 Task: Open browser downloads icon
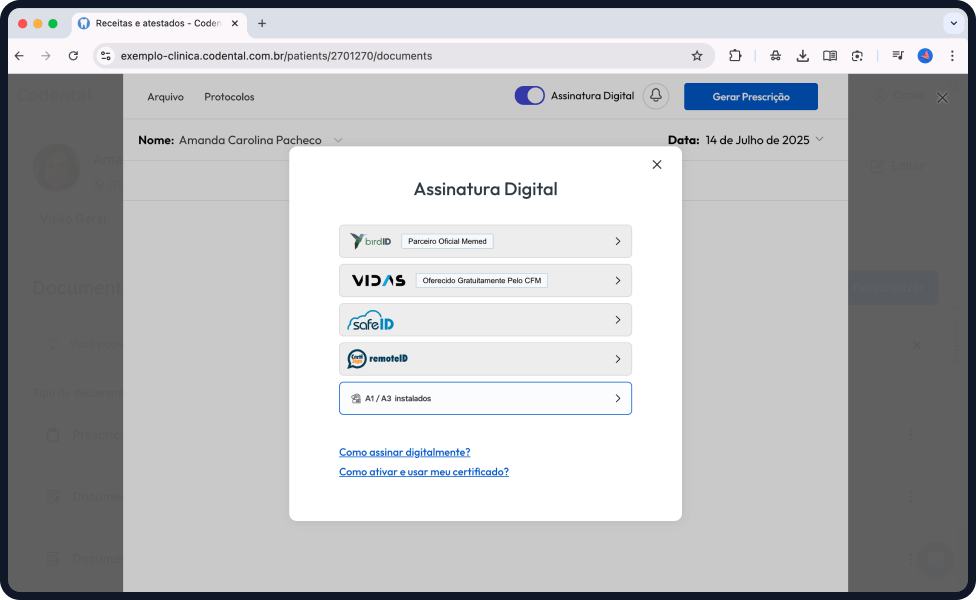[803, 56]
